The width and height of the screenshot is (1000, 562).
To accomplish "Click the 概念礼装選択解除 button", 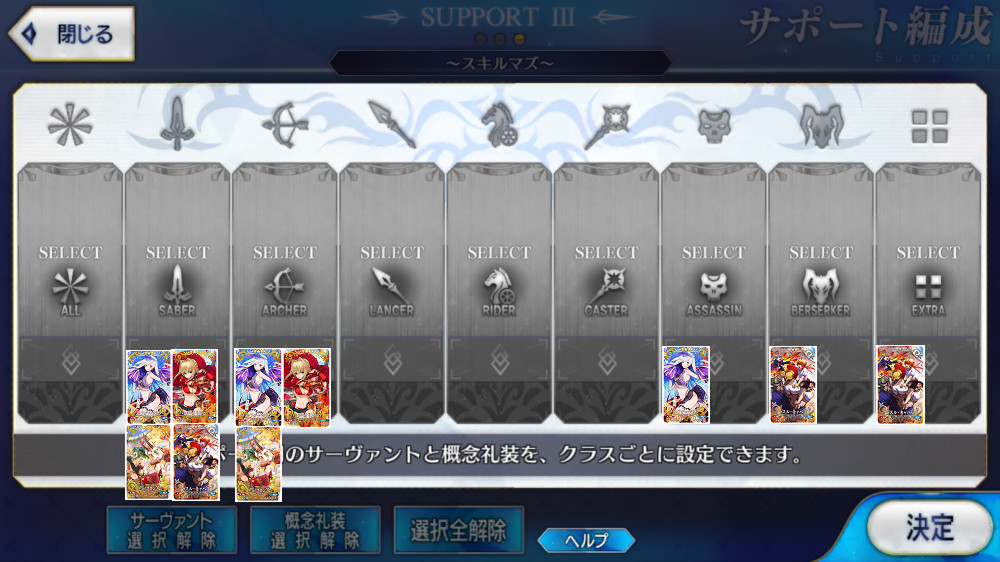I will [x=315, y=530].
